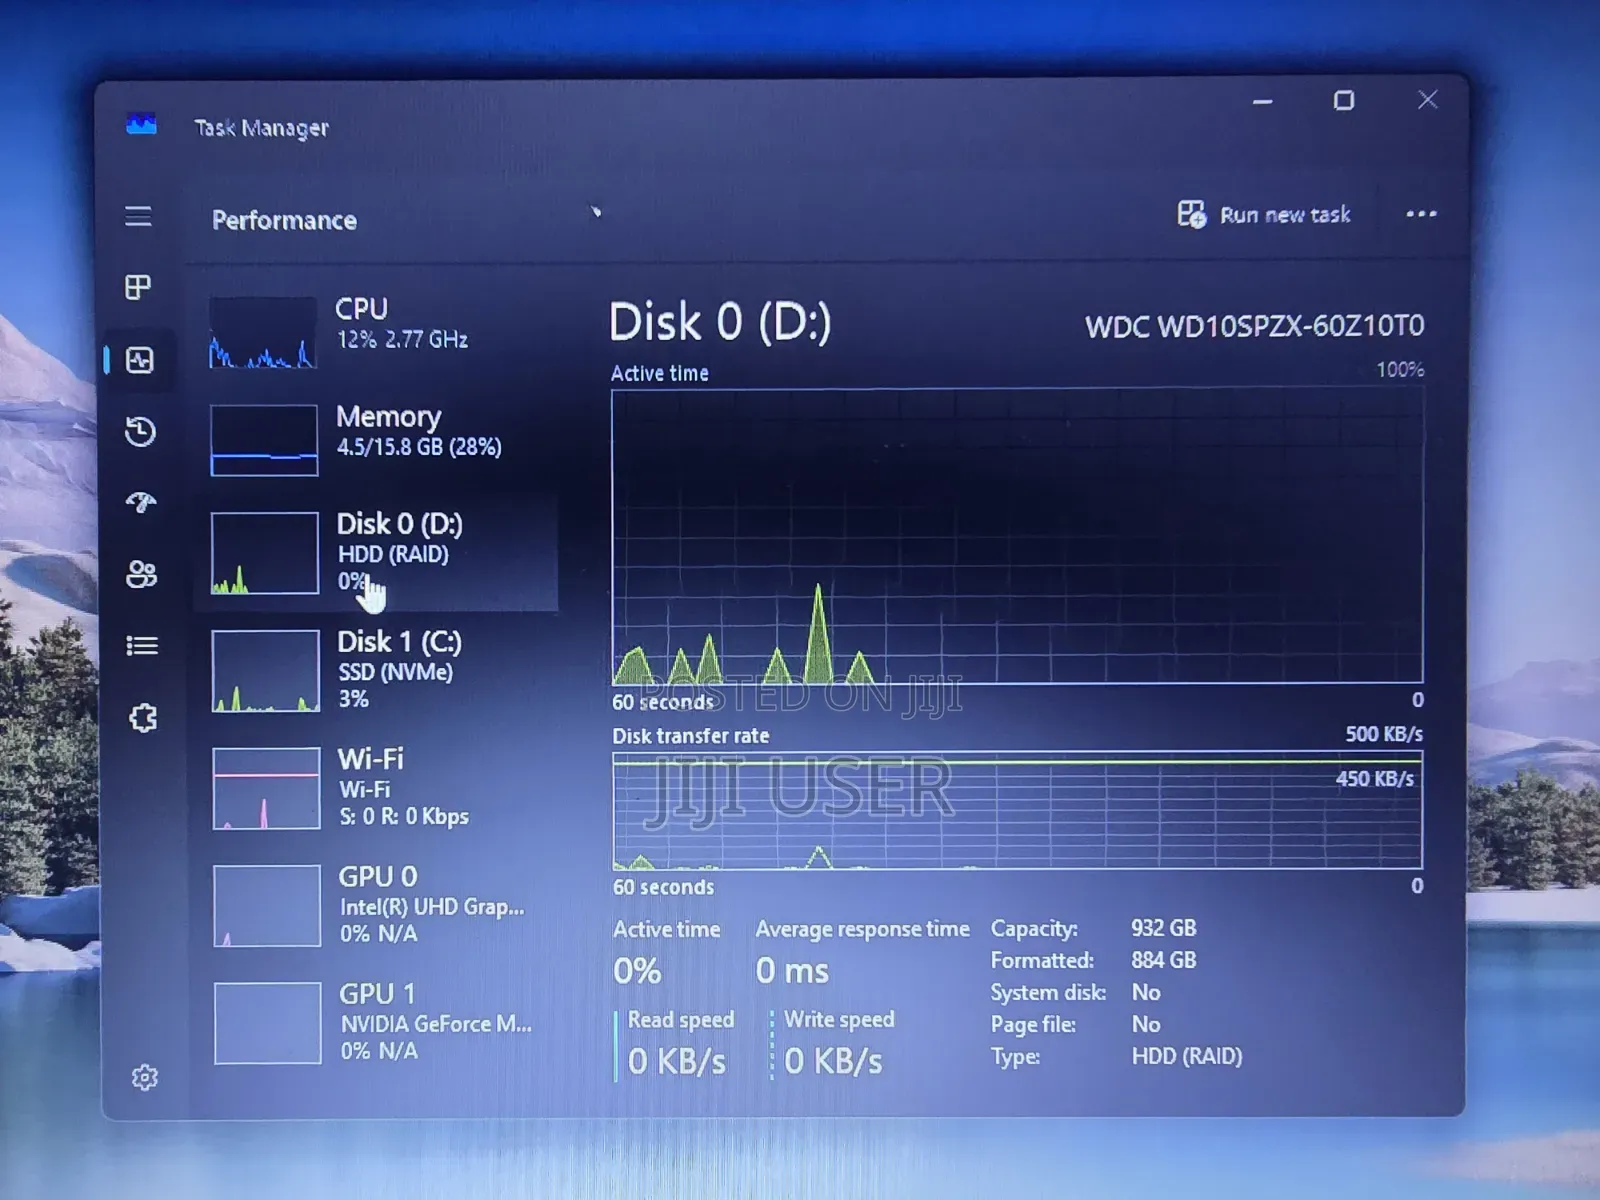Open the Details list icon

coord(142,646)
